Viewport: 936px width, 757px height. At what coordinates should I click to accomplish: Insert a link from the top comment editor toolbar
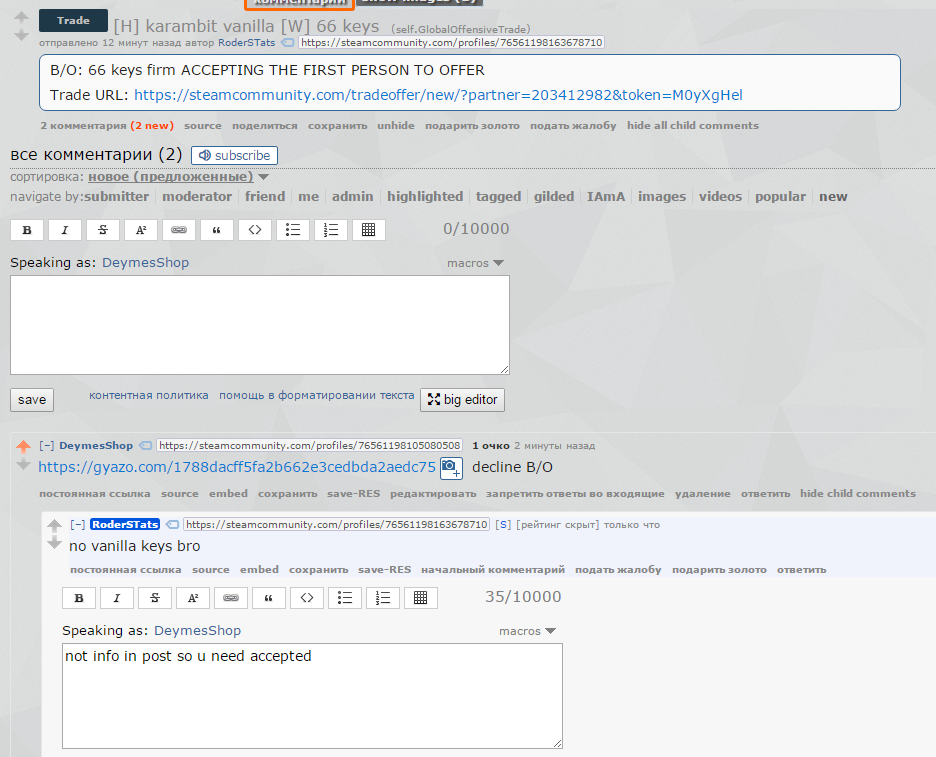pos(179,230)
